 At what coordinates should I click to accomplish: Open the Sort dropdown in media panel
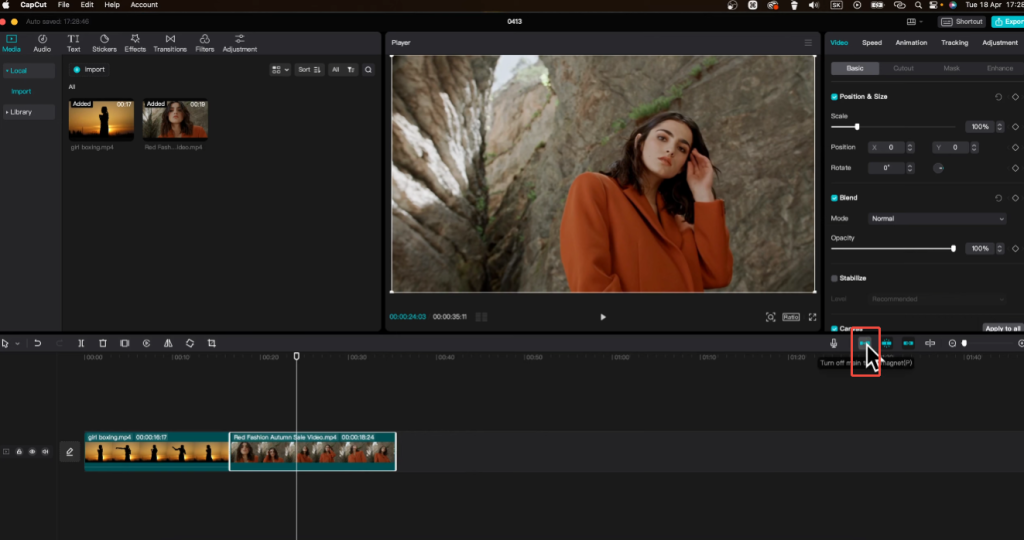(x=310, y=70)
